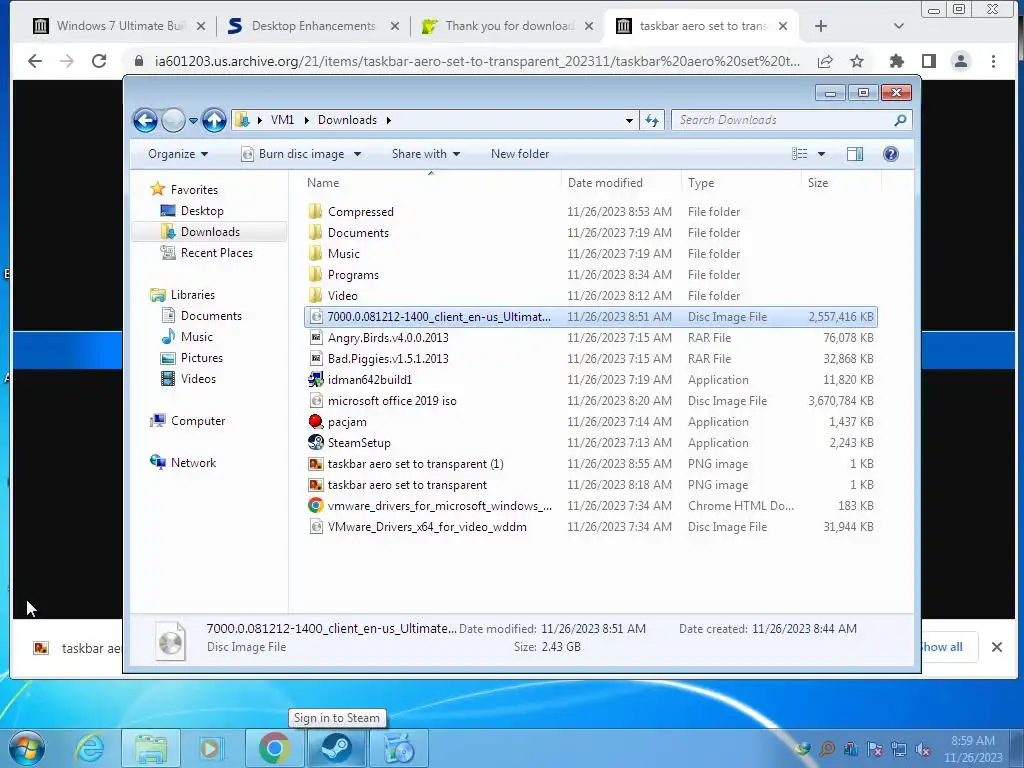Select the Compressed folder

pos(360,212)
